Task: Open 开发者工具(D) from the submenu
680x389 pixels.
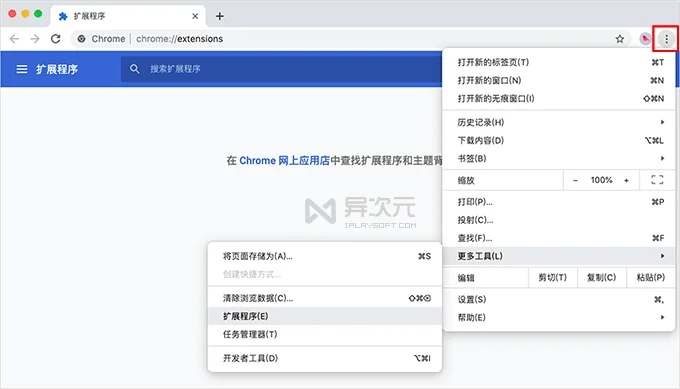Action: [325, 358]
